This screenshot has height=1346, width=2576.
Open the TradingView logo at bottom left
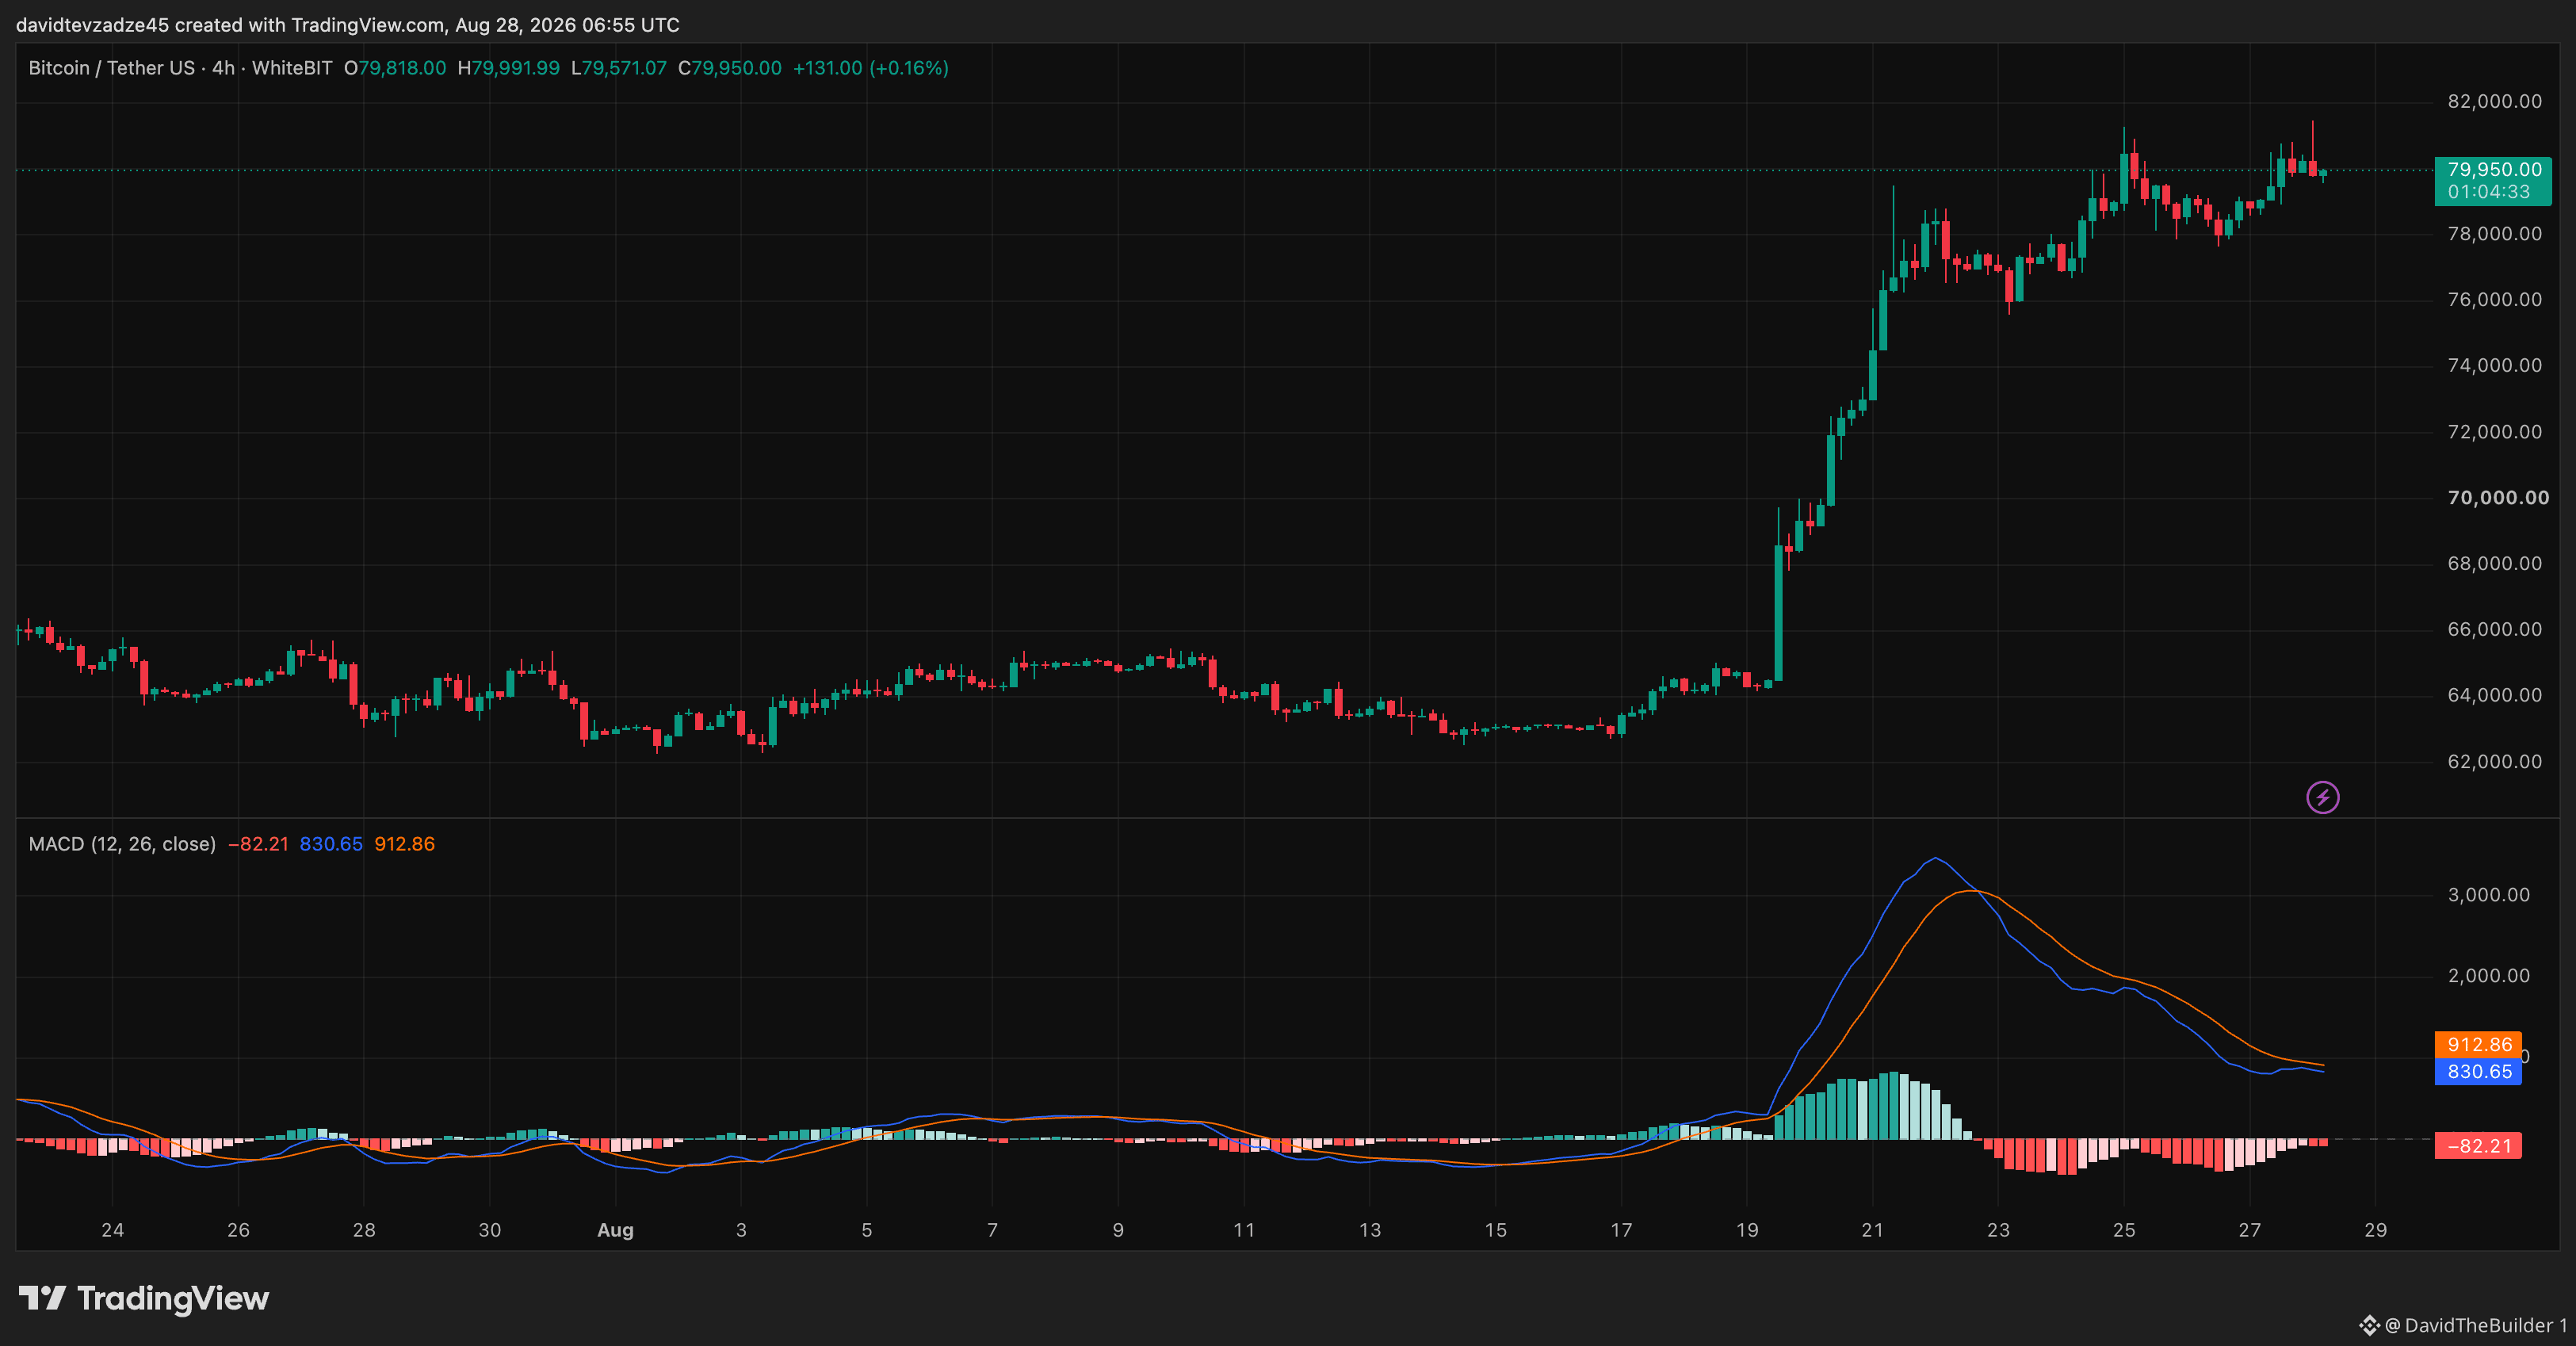(x=144, y=1298)
